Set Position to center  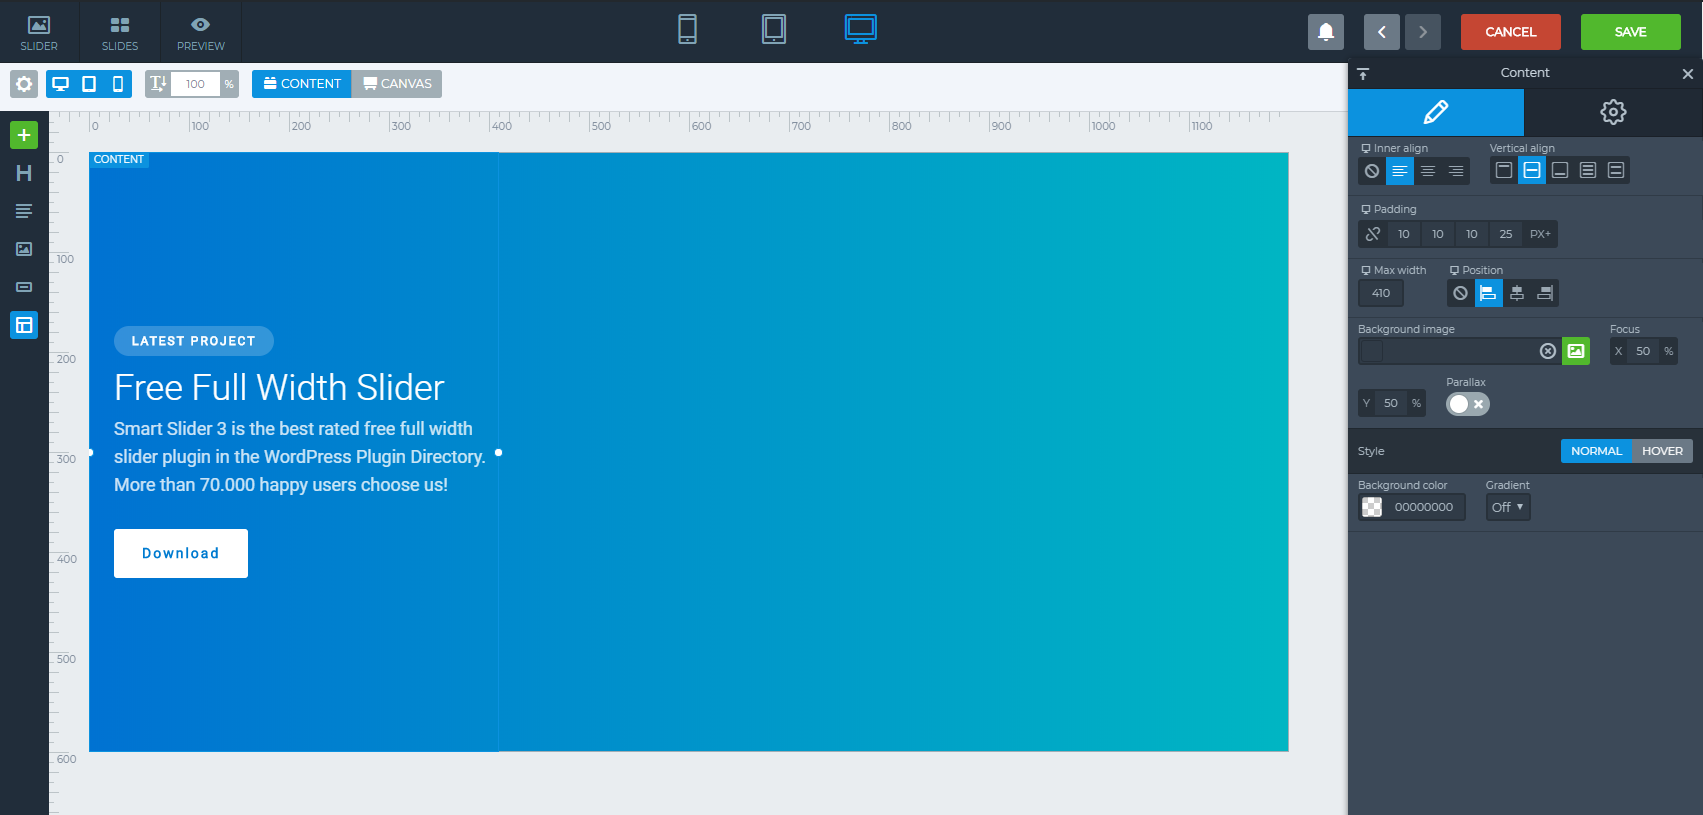coord(1517,293)
